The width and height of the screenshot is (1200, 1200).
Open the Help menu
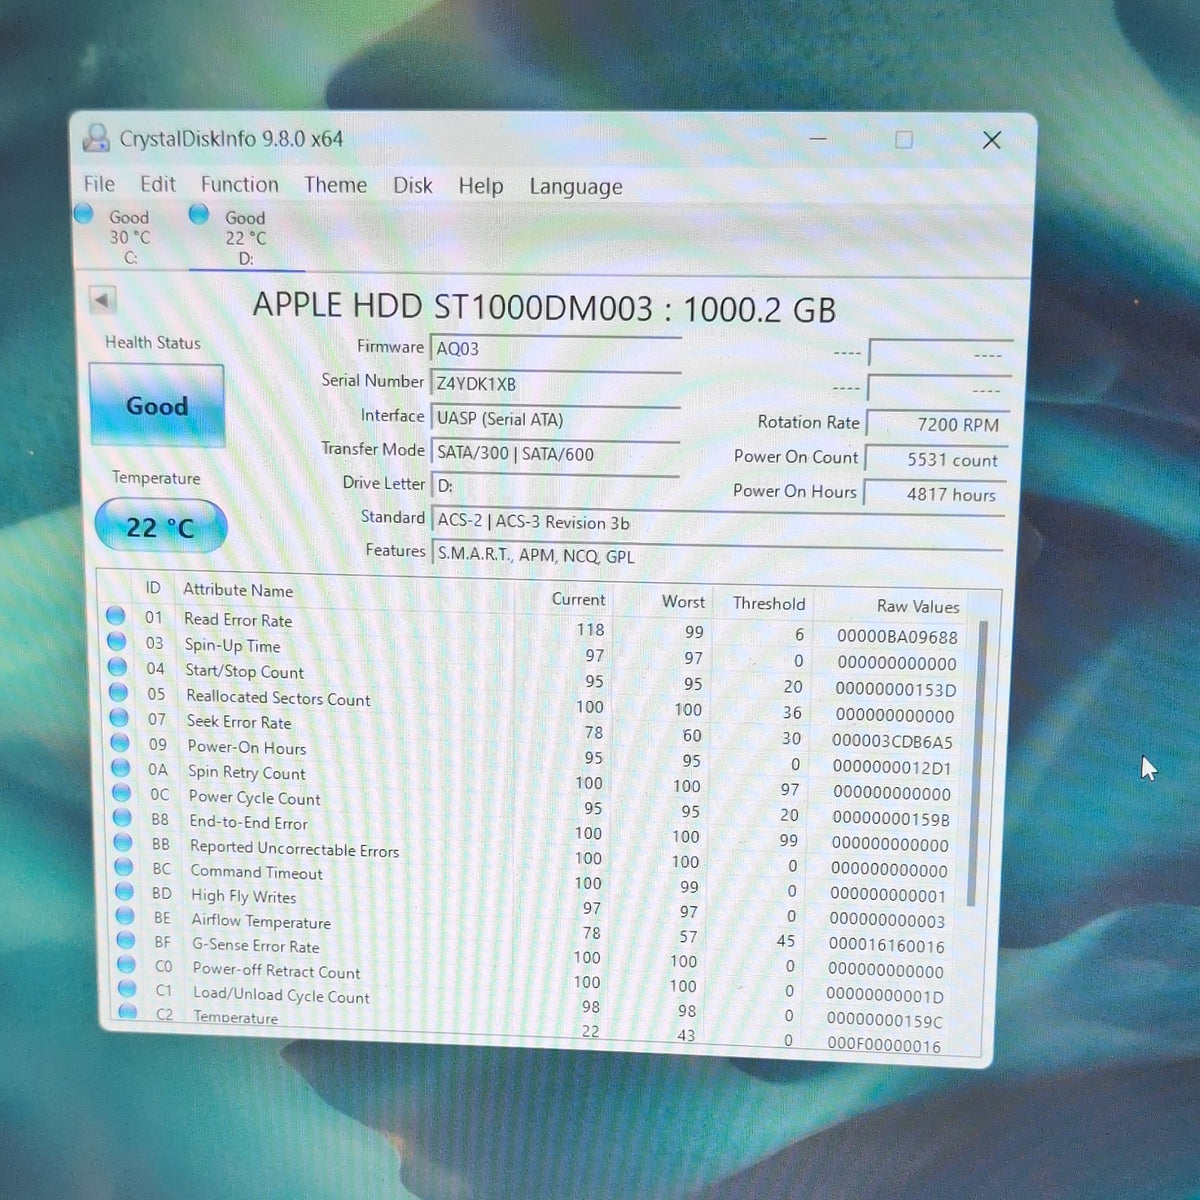(x=481, y=186)
